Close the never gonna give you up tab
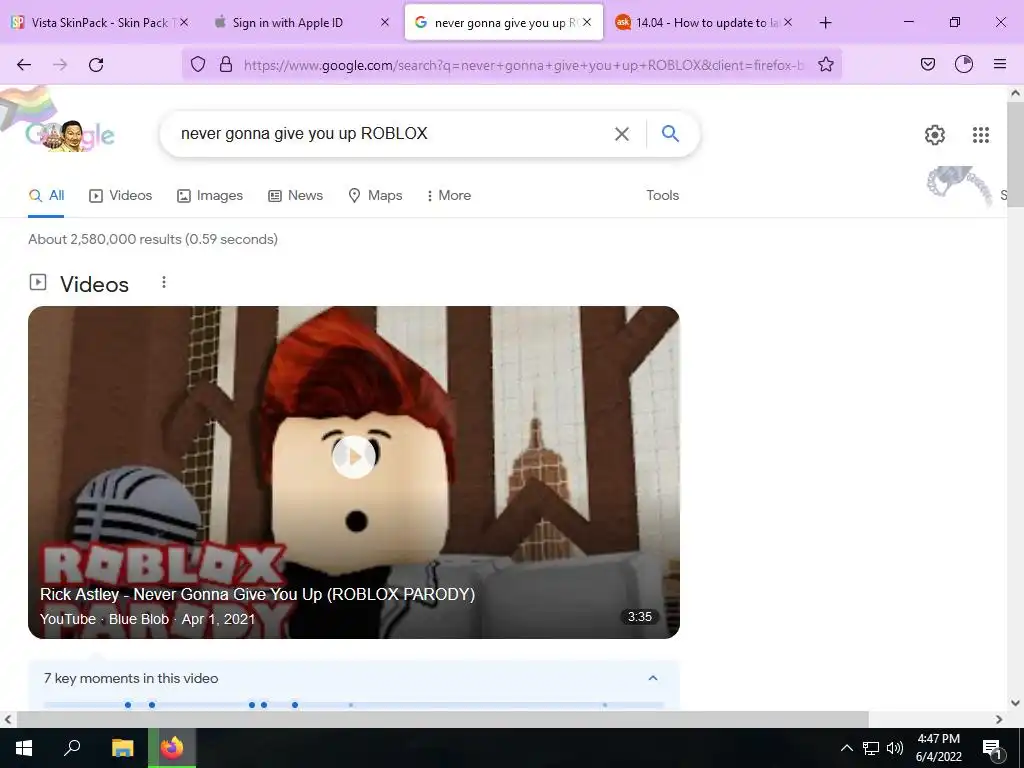Viewport: 1024px width, 768px height. [587, 22]
